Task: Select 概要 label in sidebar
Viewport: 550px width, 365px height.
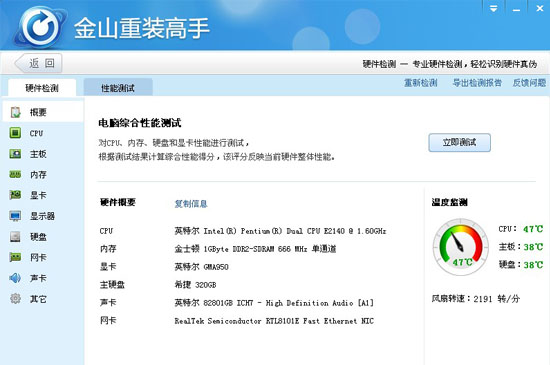Action: (x=38, y=113)
